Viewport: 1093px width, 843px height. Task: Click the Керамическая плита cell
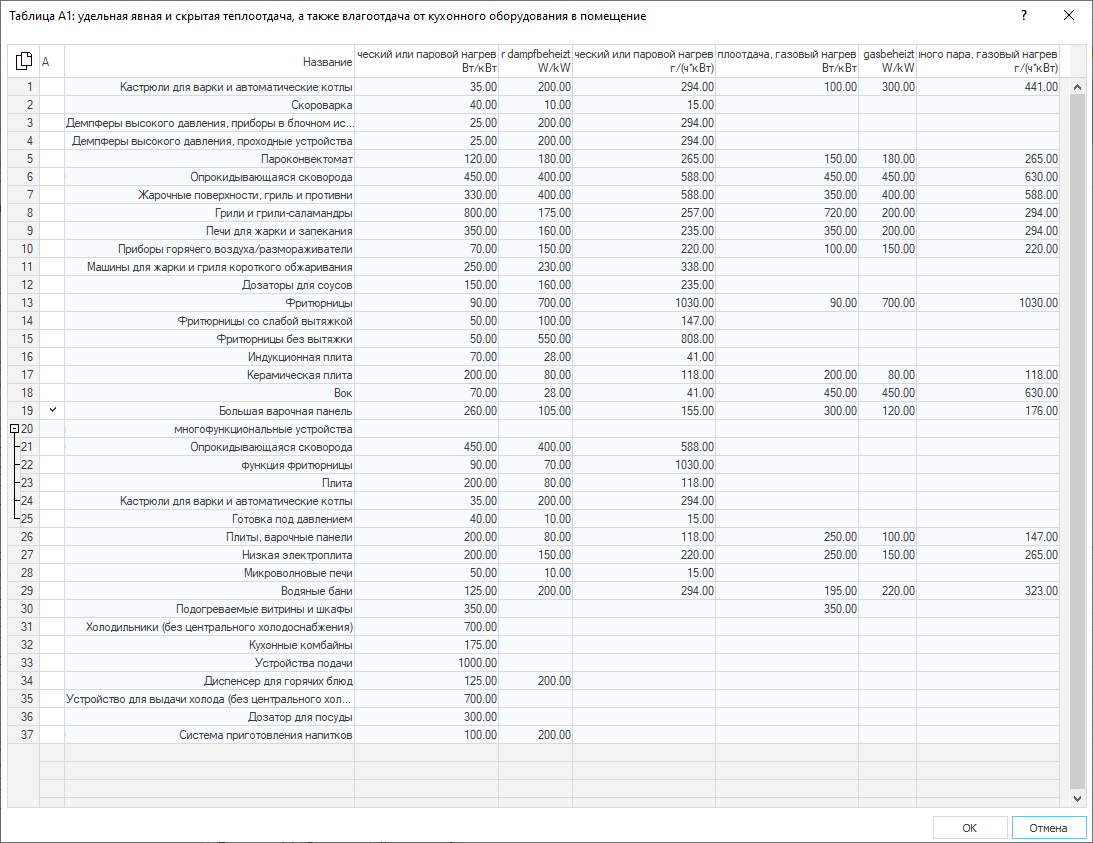209,375
